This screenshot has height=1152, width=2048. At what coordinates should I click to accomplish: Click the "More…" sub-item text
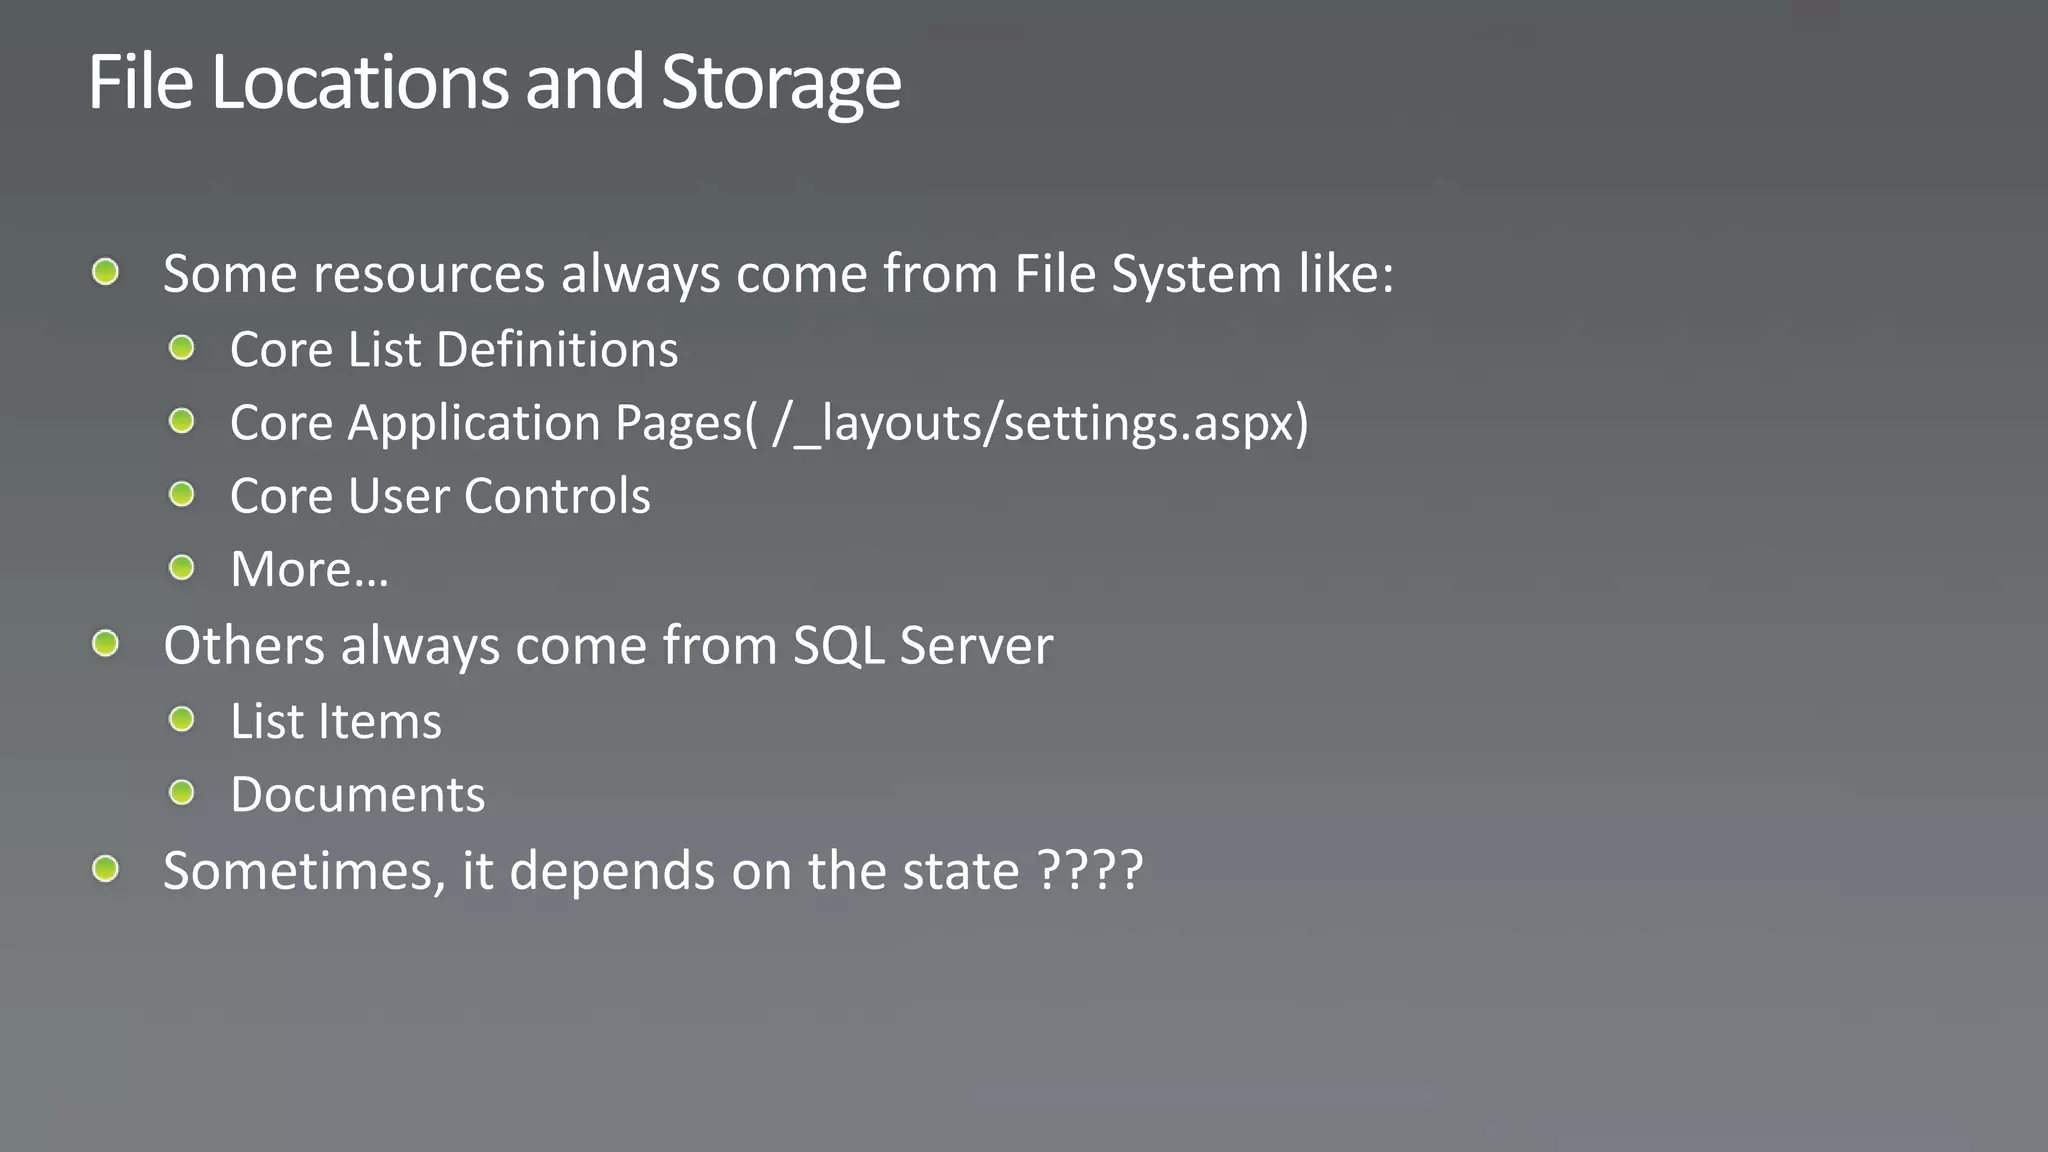(309, 570)
